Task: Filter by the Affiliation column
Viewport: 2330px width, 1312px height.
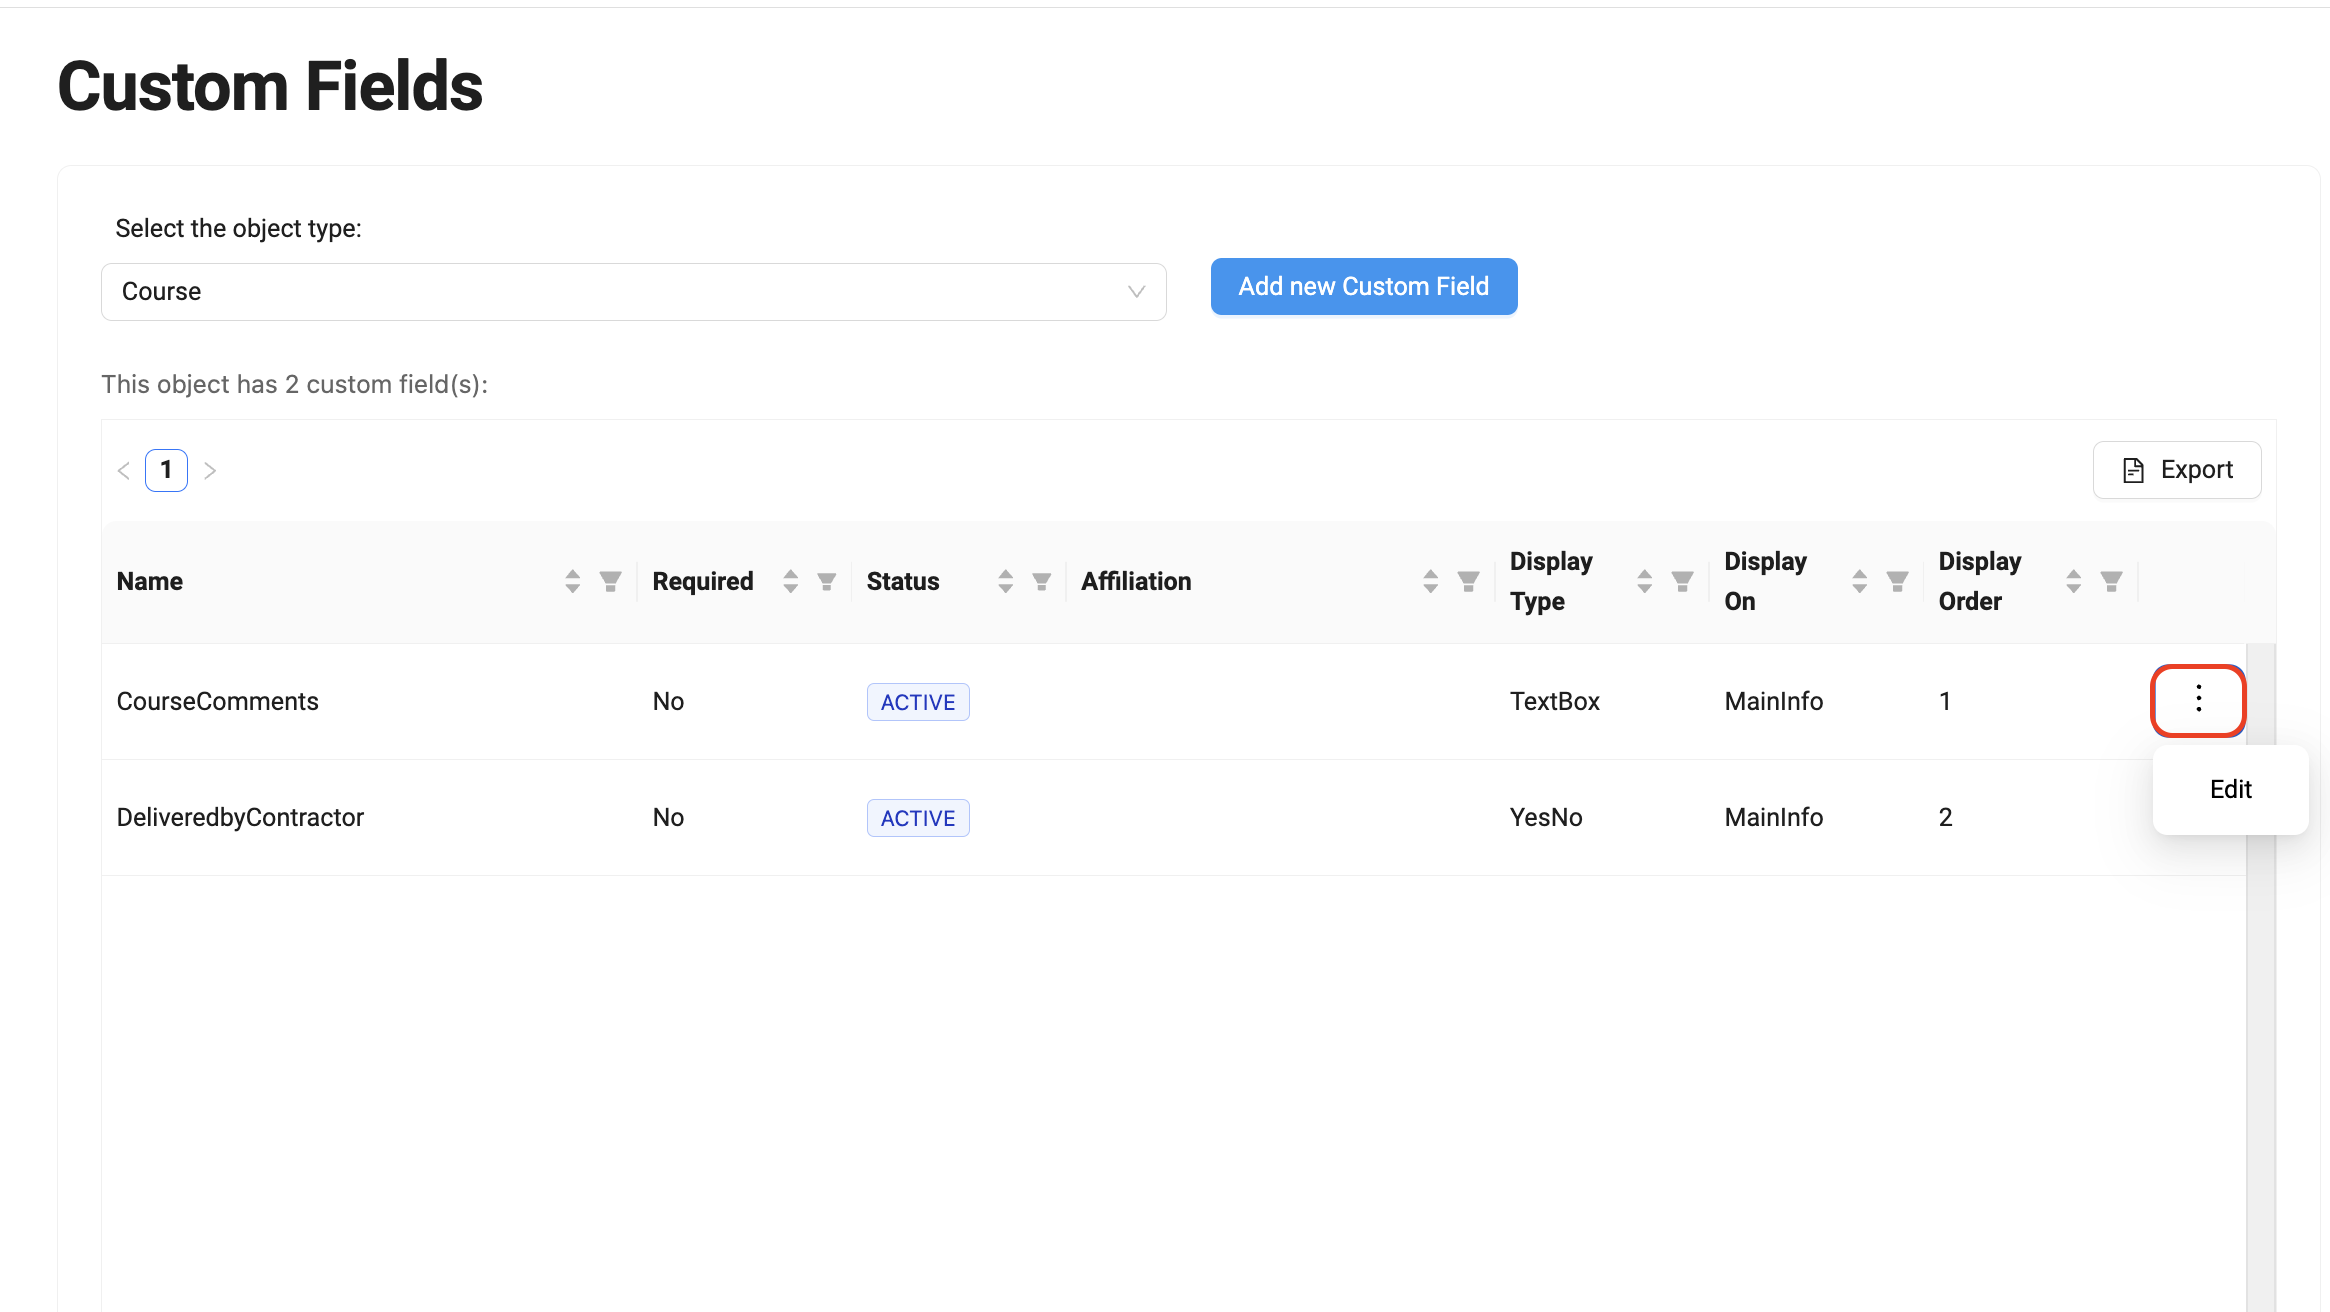Action: [x=1468, y=581]
